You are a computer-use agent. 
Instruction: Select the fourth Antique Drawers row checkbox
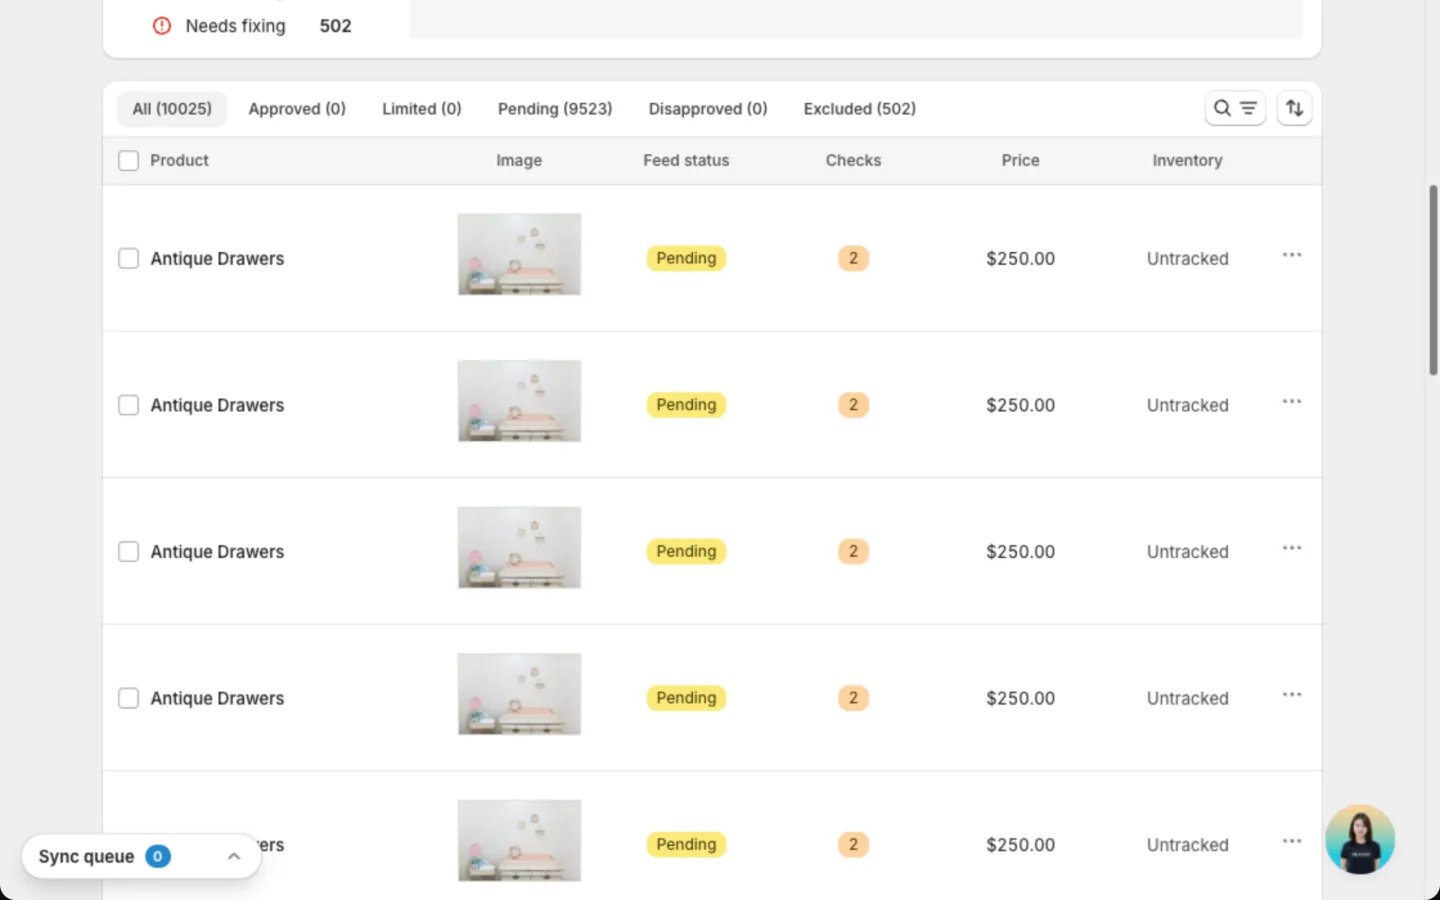click(128, 698)
